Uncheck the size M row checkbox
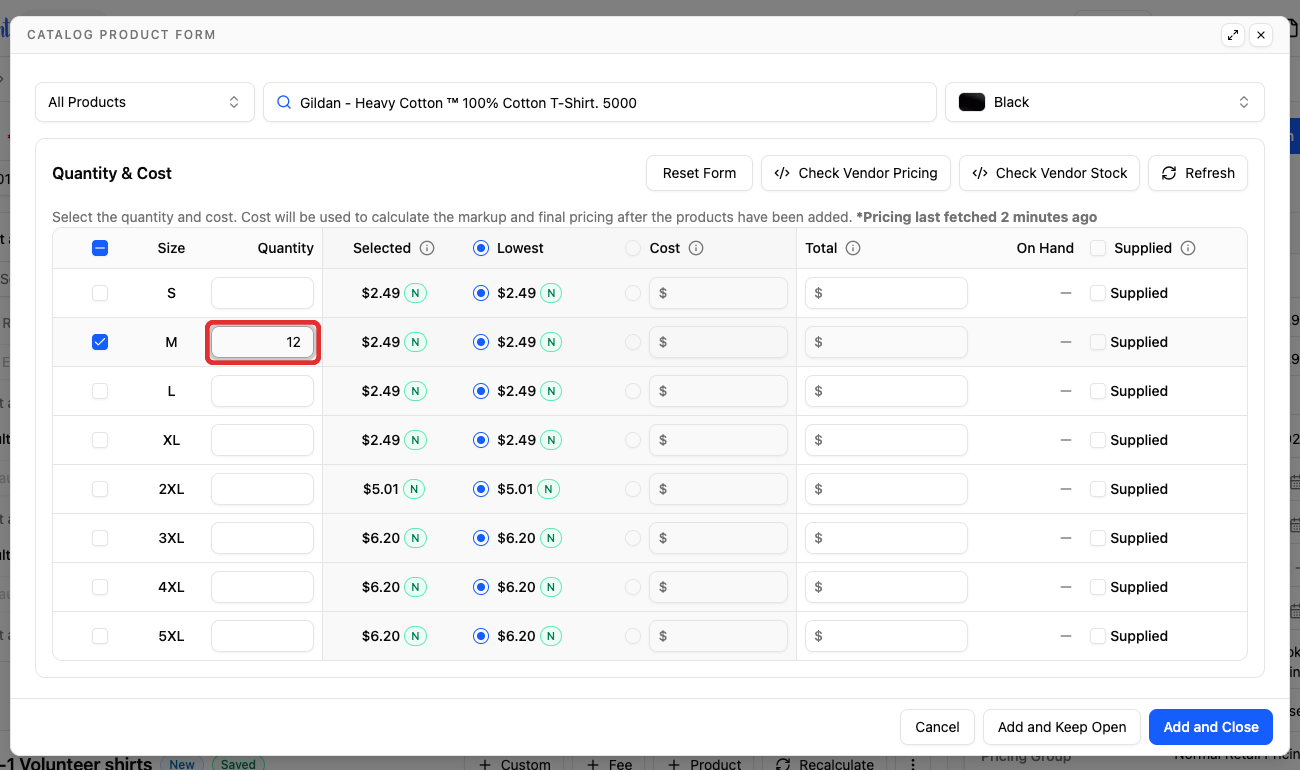1300x770 pixels. coord(100,342)
